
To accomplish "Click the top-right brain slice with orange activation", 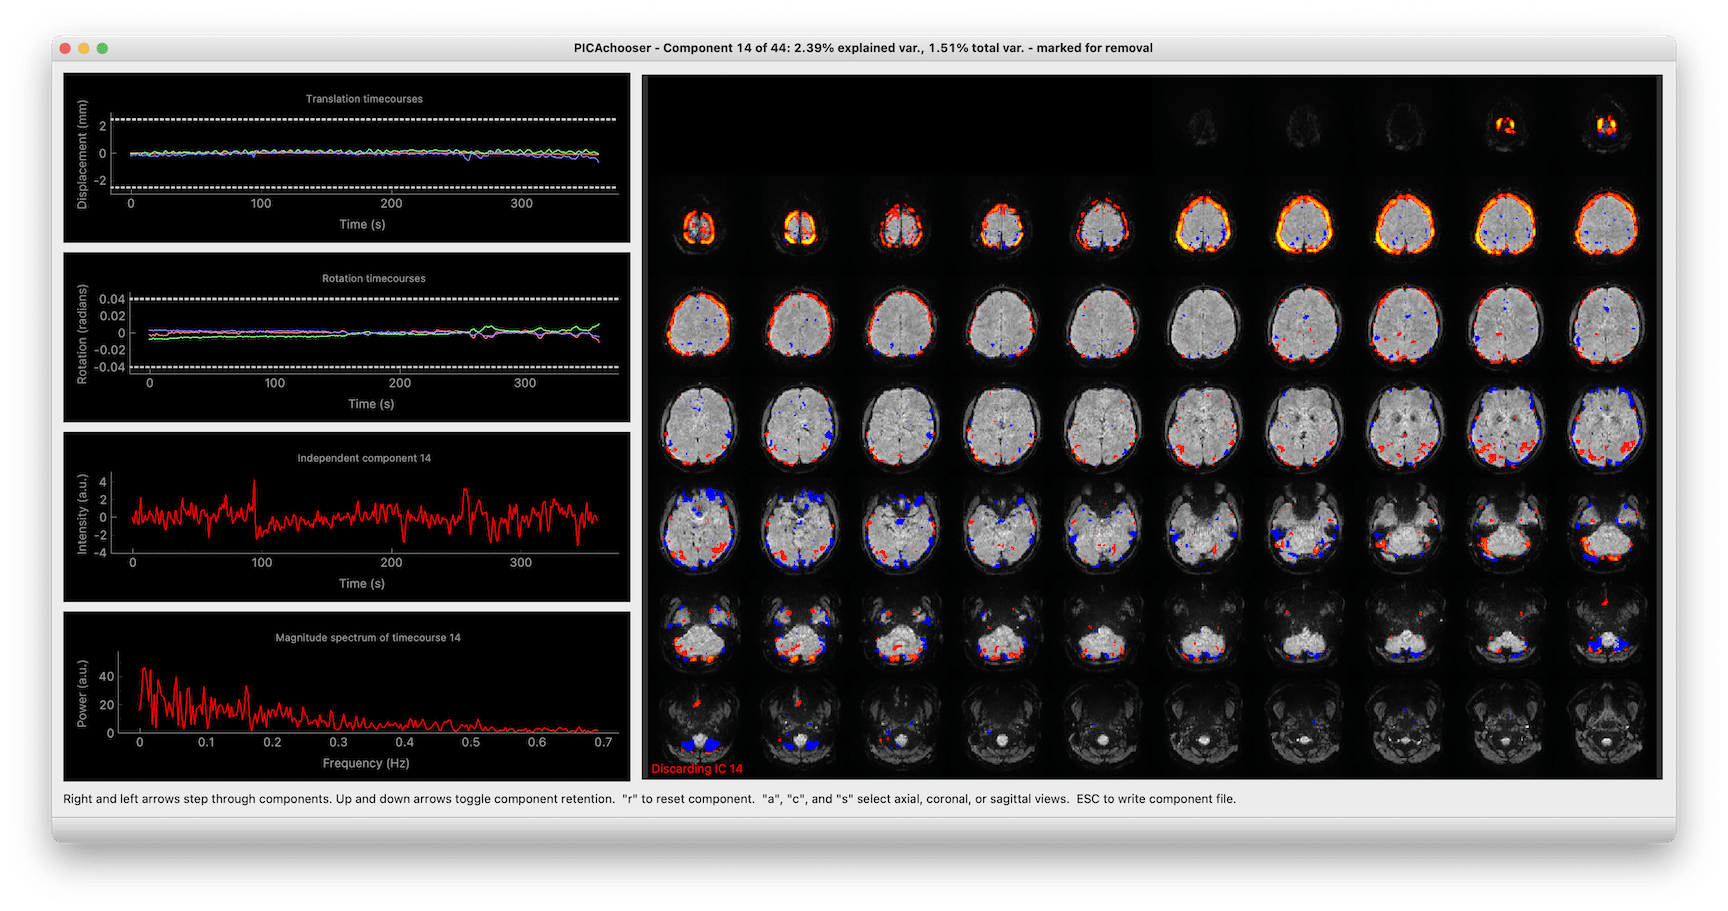I will 1607,127.
